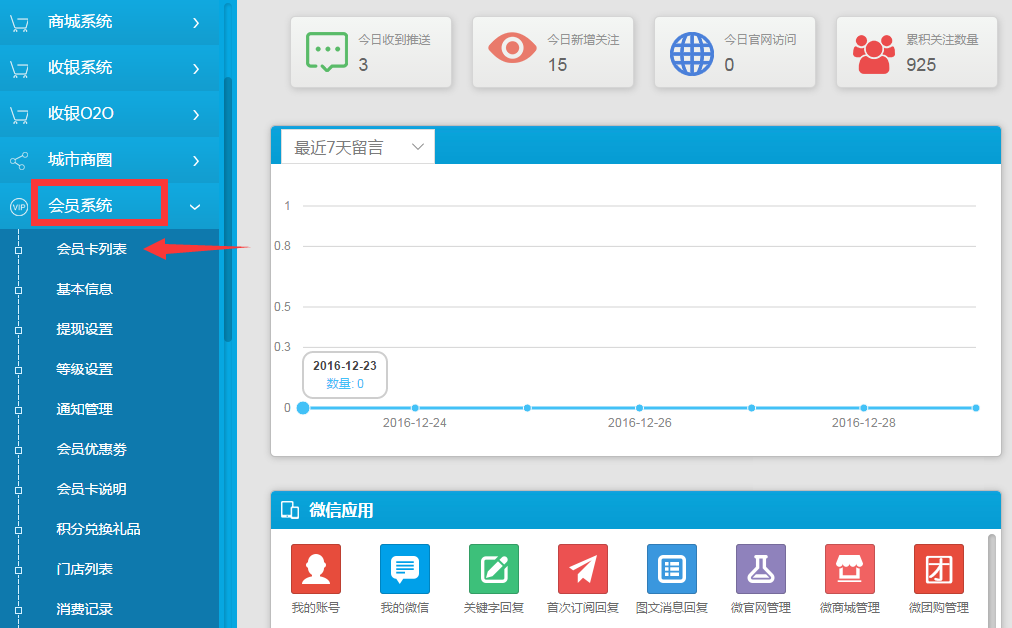
Task: Open 首次订阅回复 paper plane icon
Action: point(583,569)
